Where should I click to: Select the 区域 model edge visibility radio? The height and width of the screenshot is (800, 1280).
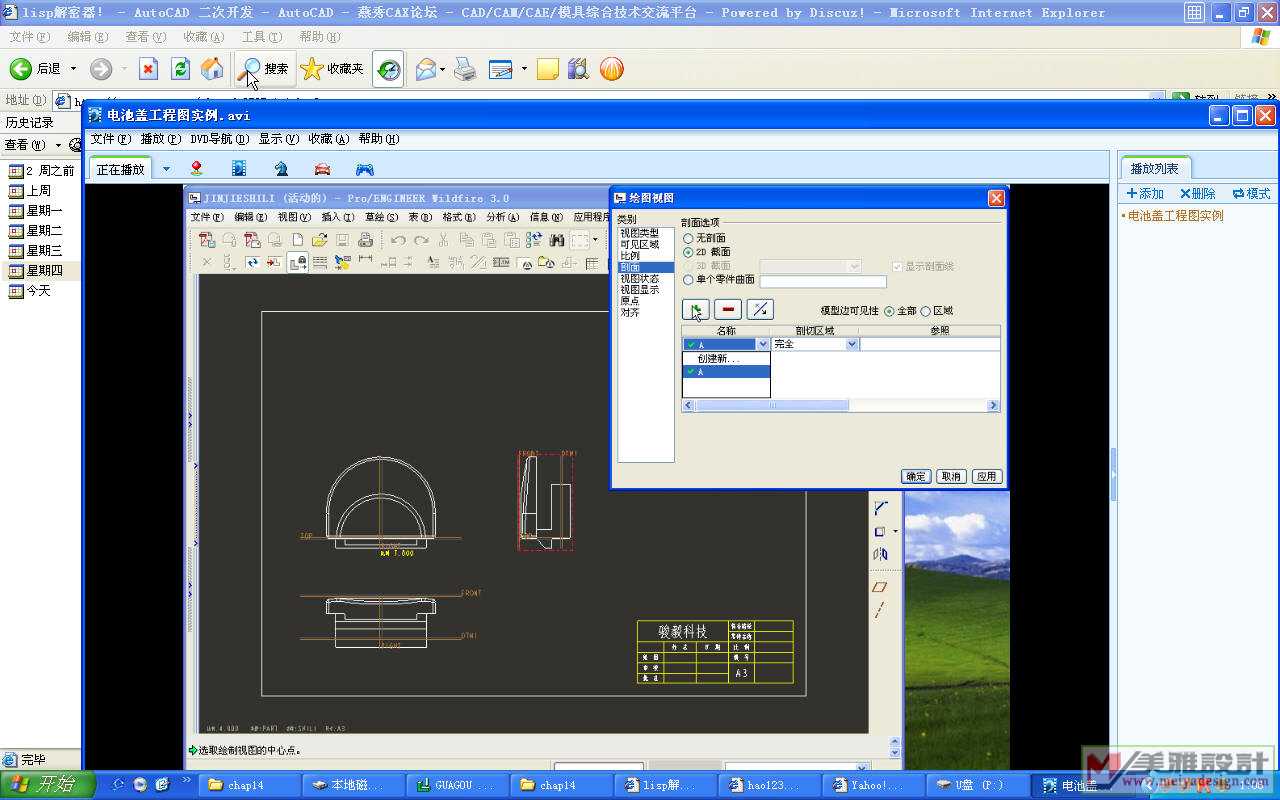click(925, 311)
